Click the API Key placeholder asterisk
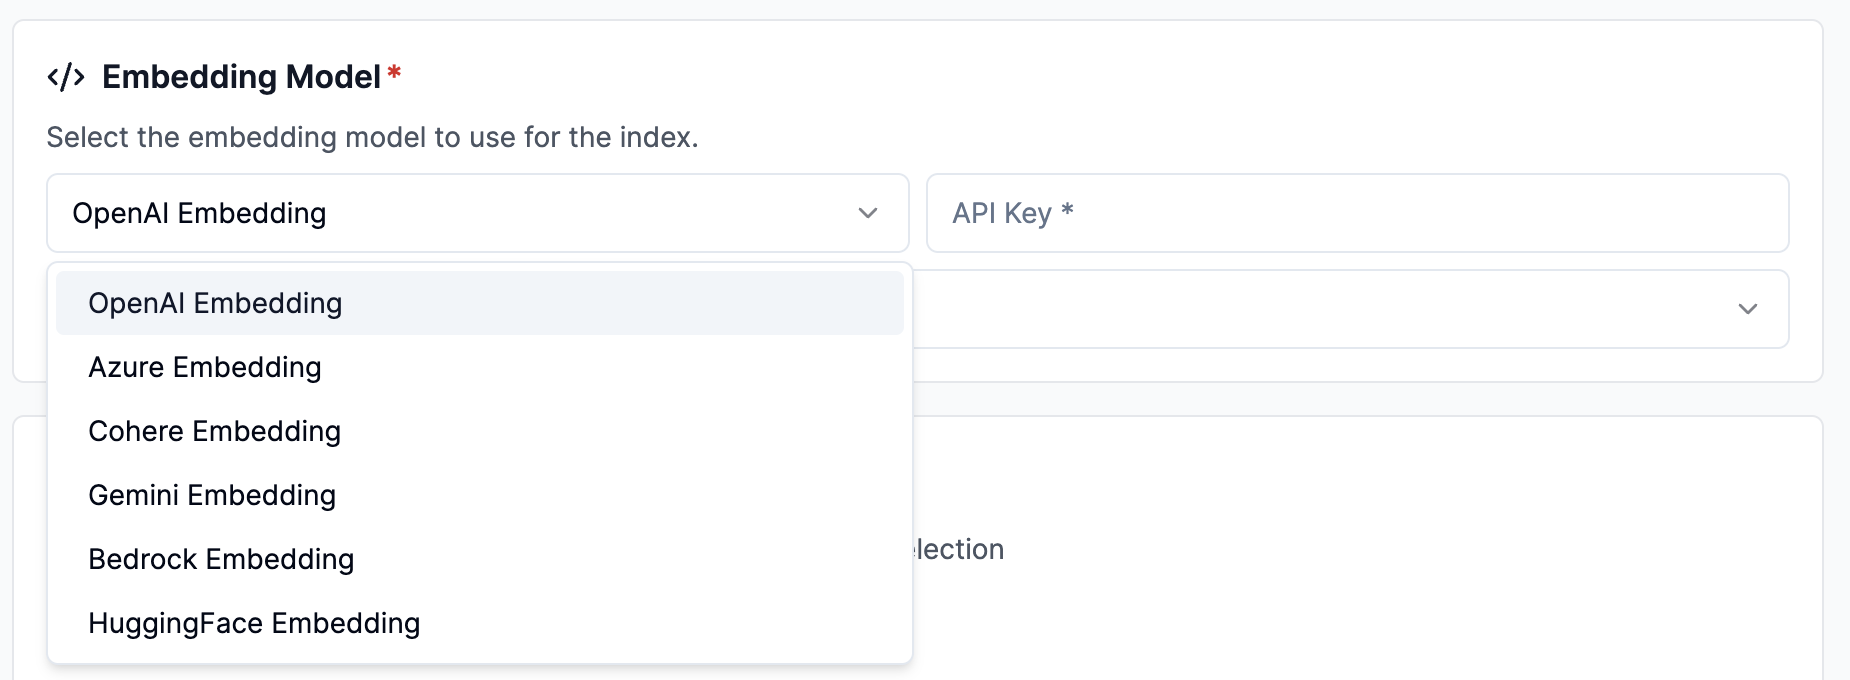This screenshot has height=680, width=1850. (1067, 211)
